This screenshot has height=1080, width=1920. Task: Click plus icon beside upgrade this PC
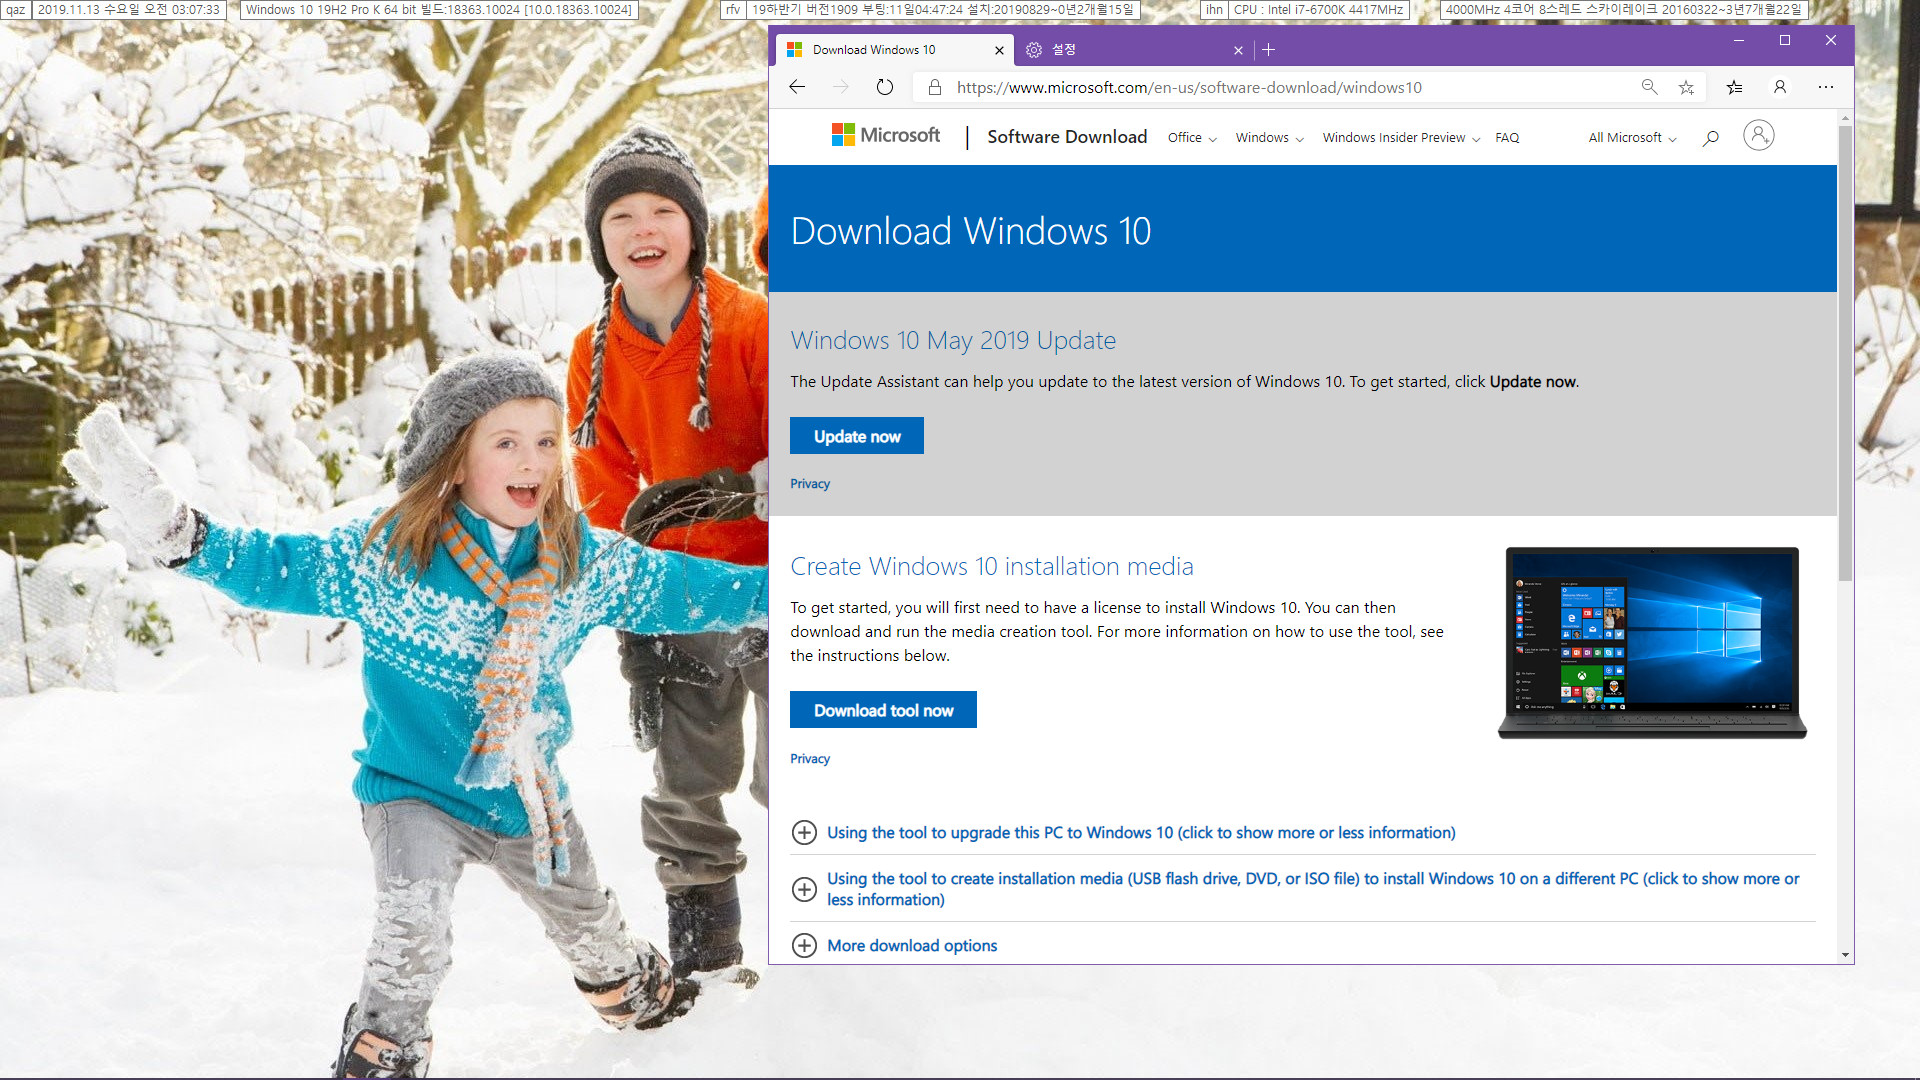[804, 832]
